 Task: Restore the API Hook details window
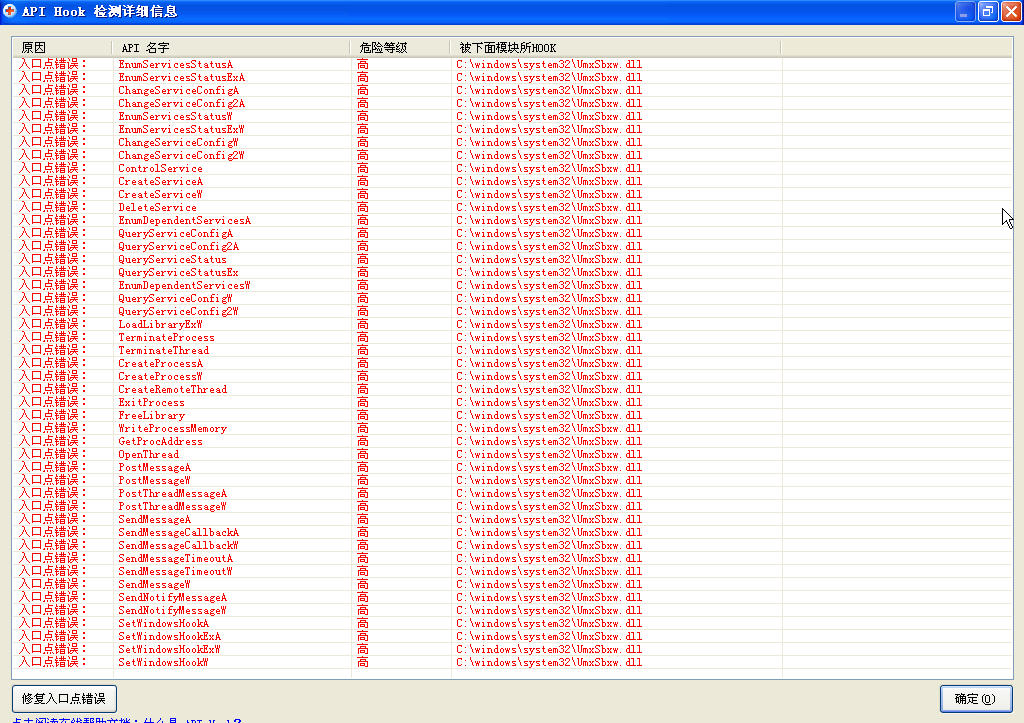(x=987, y=12)
